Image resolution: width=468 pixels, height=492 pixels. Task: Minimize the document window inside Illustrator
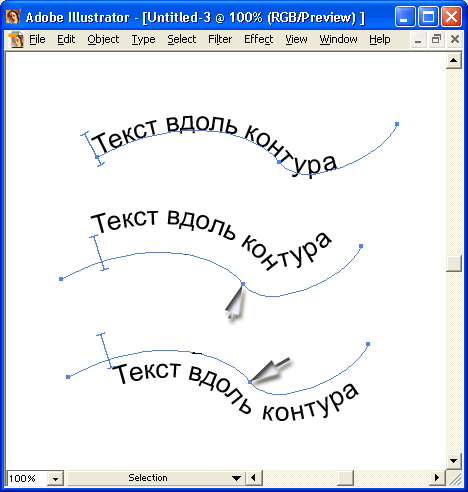[x=418, y=40]
